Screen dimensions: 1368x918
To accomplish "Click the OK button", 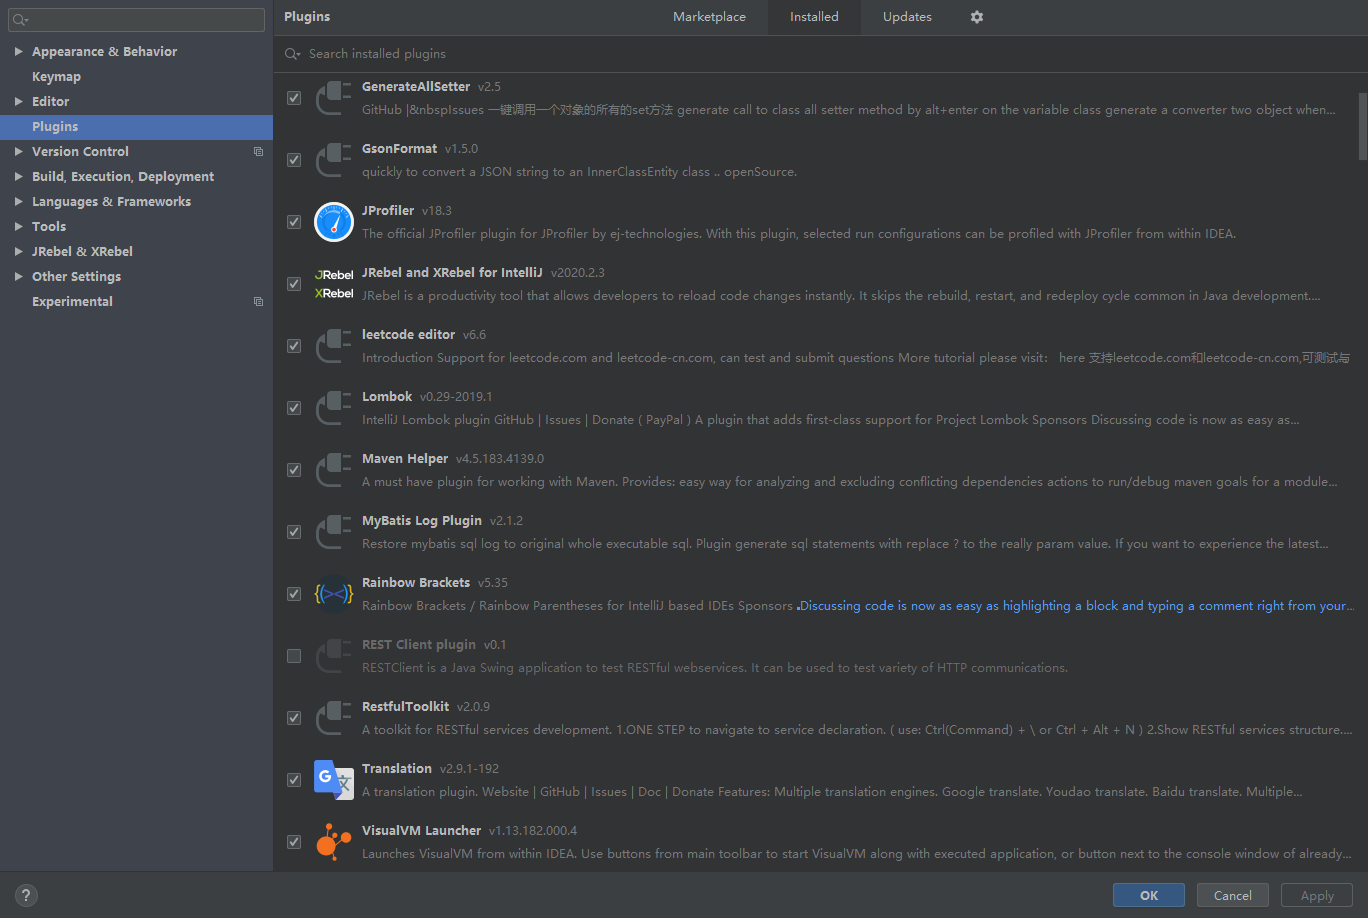I will (x=1149, y=895).
